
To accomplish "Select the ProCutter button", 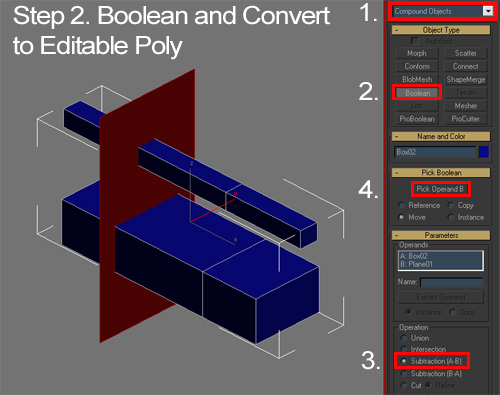I will tap(466, 119).
